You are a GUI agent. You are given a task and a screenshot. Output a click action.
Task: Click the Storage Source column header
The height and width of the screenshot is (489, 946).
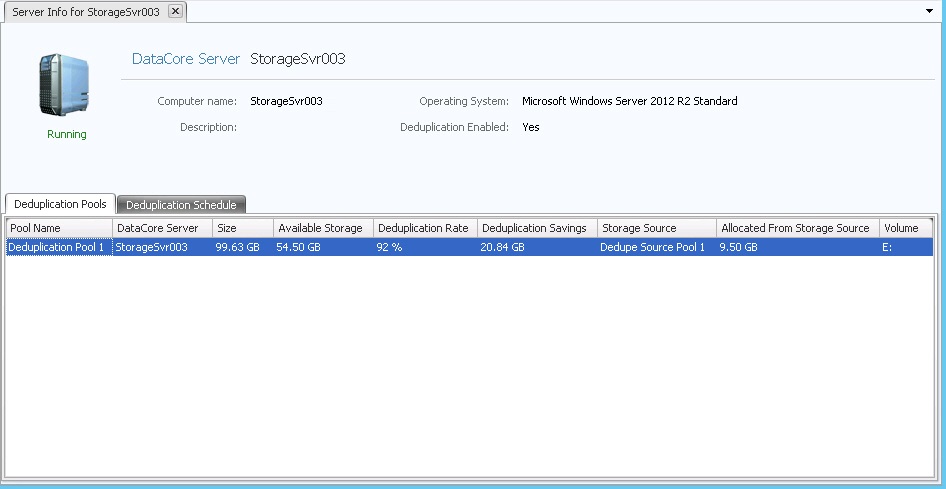tap(655, 228)
